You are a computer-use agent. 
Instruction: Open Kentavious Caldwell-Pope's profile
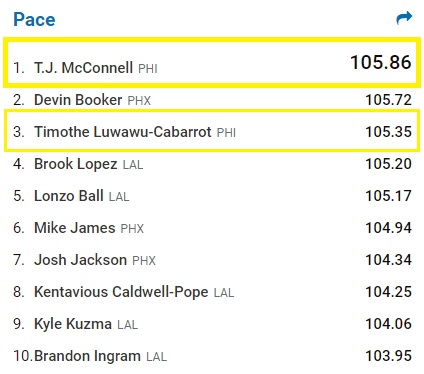121,292
